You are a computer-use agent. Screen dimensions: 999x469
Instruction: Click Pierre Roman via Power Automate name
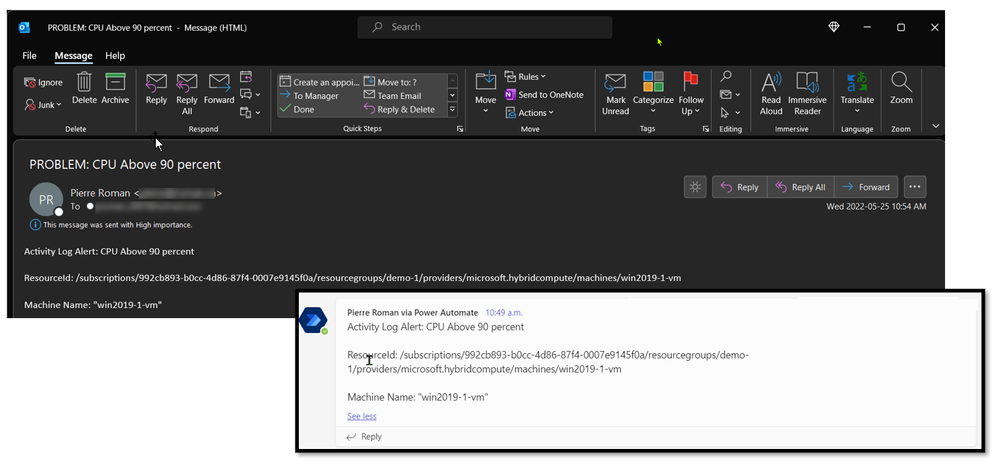tap(412, 313)
